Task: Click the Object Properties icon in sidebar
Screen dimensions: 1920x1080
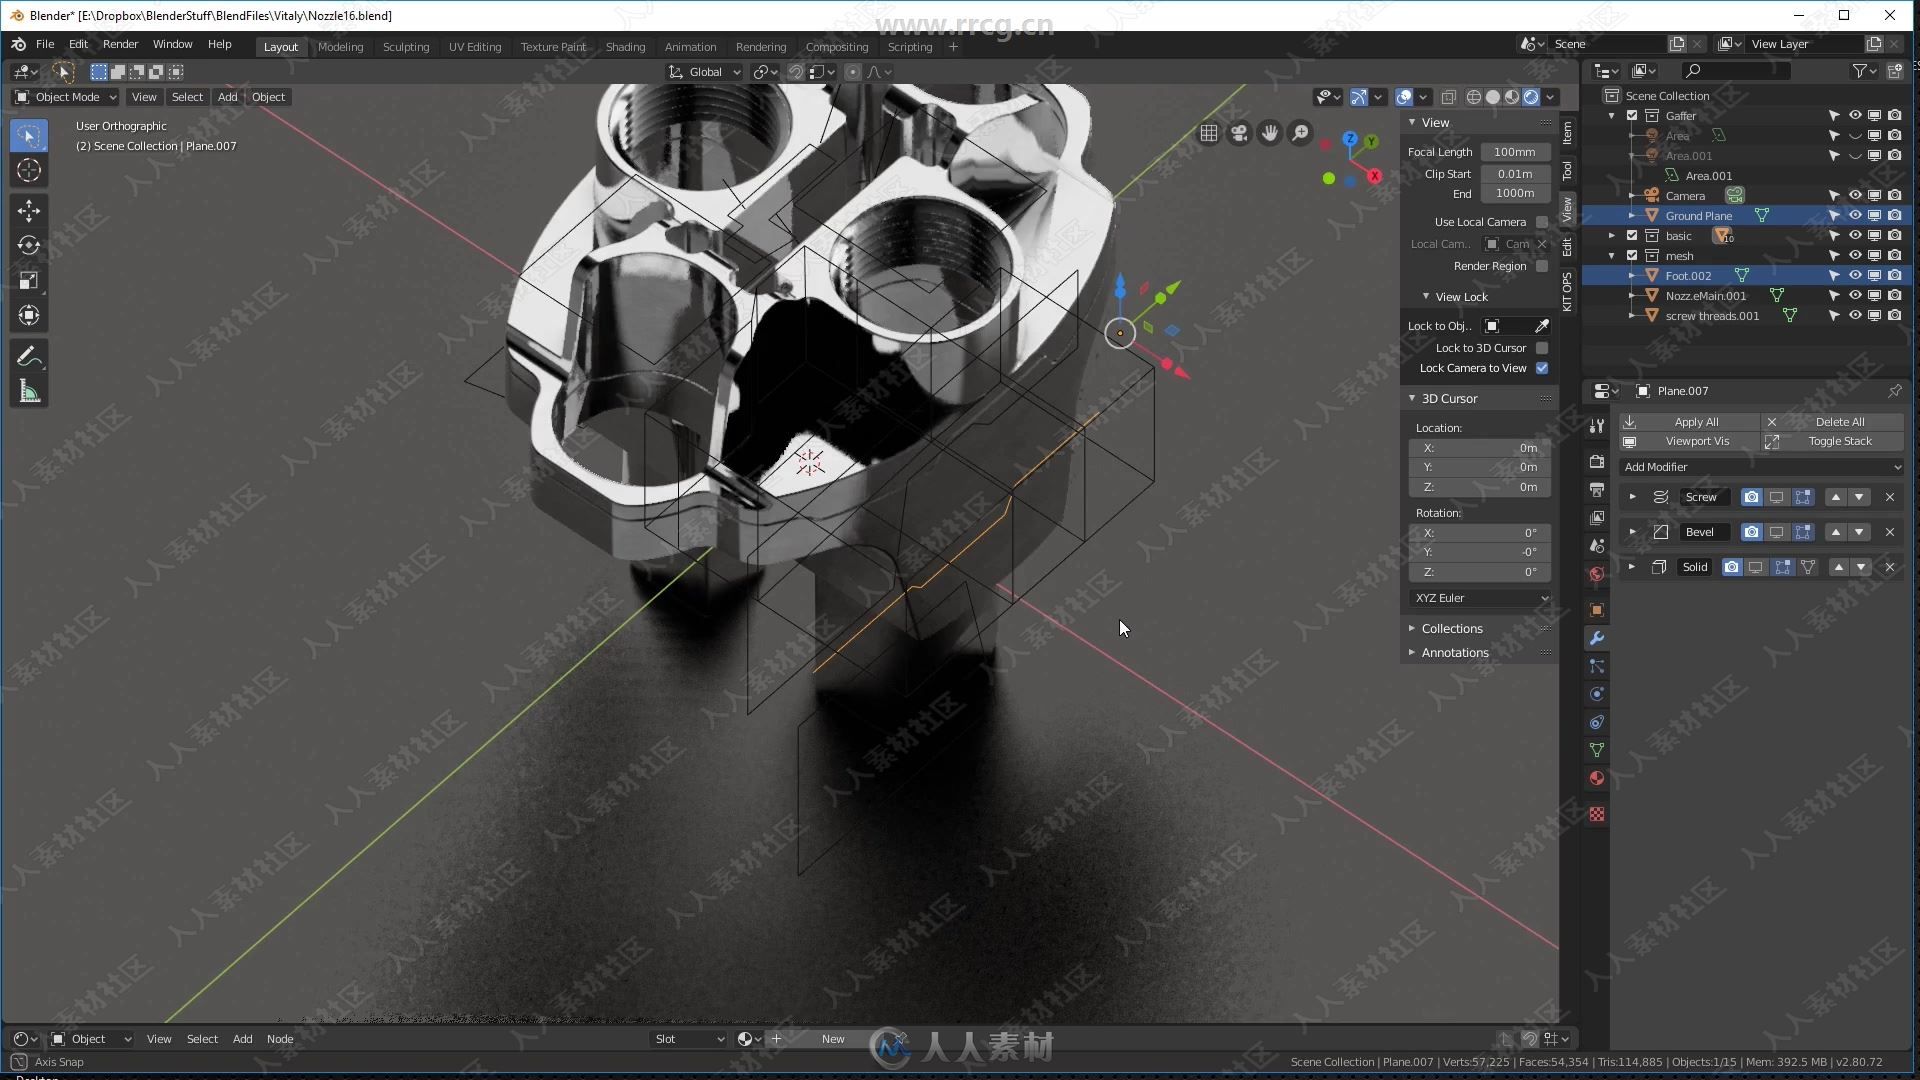Action: (x=1597, y=609)
